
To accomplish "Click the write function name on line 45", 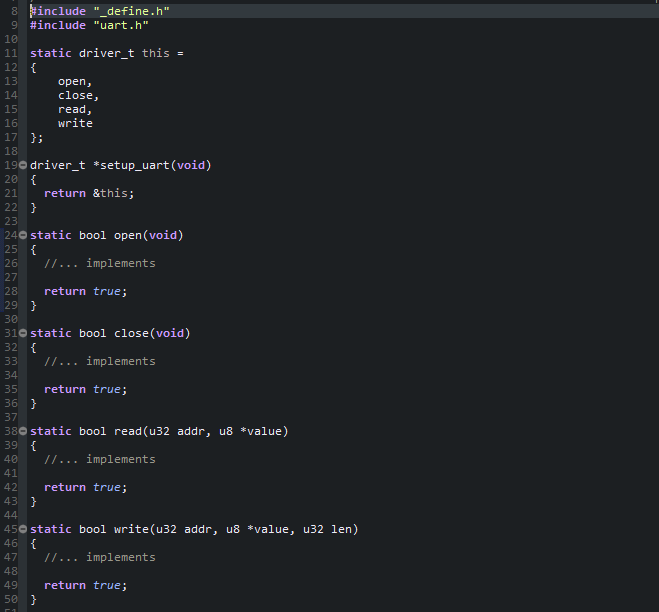I will [x=131, y=529].
